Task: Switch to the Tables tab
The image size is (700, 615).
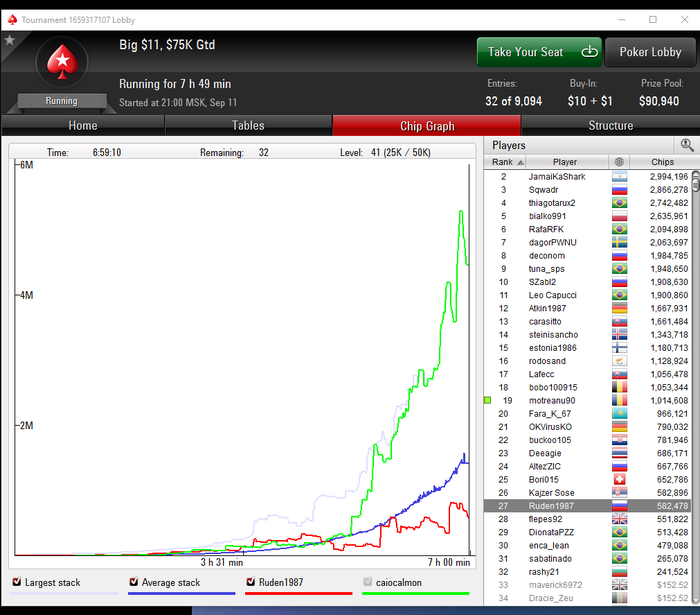Action: click(248, 125)
